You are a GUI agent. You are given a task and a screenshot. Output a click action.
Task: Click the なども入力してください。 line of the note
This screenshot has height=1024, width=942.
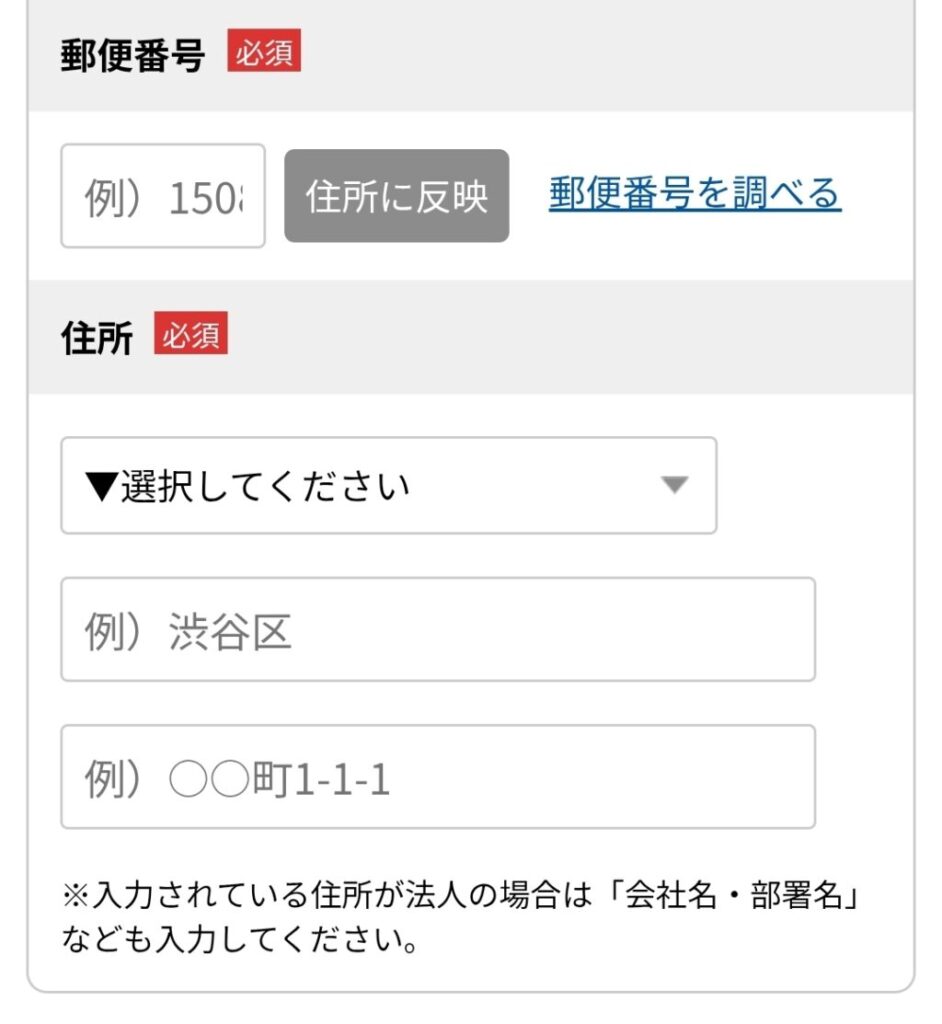[239, 941]
